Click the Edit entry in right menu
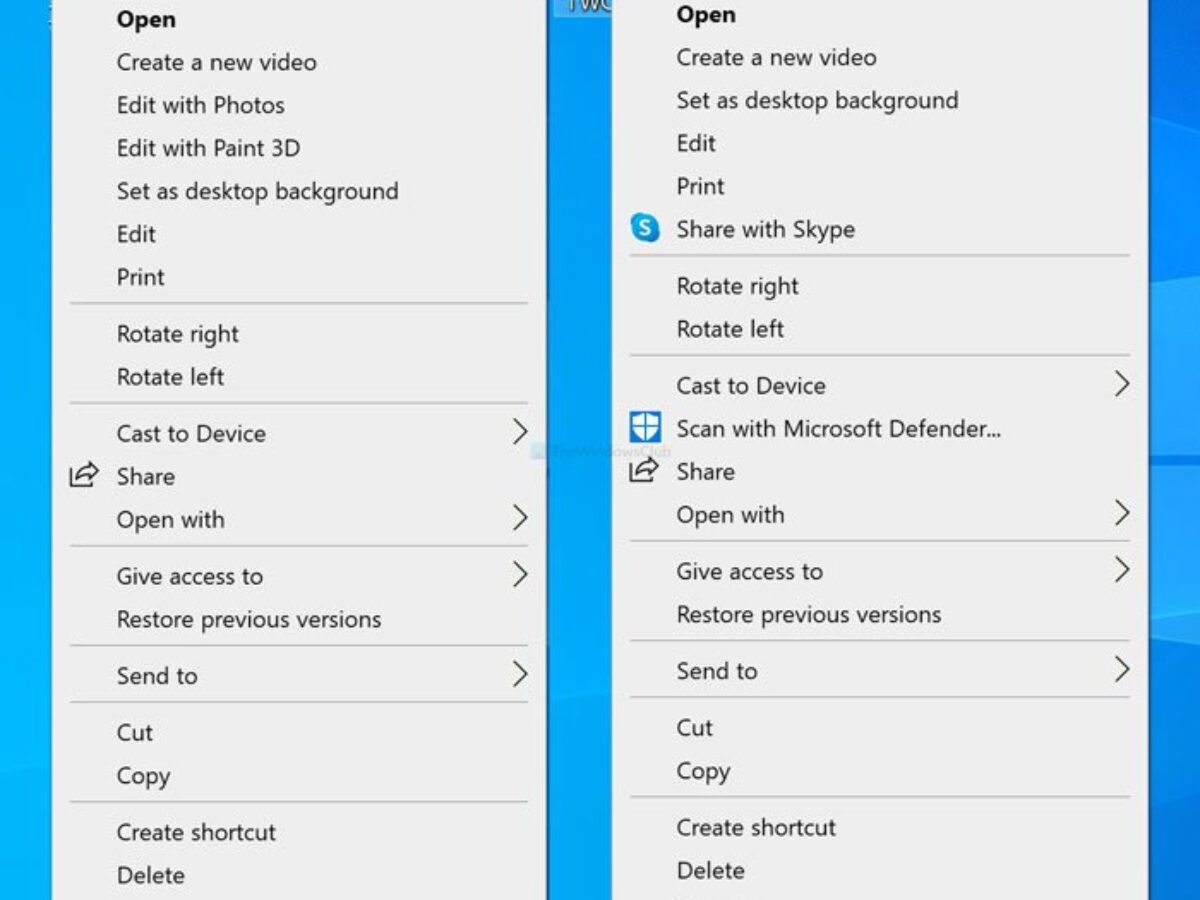This screenshot has width=1200, height=900. click(x=696, y=143)
